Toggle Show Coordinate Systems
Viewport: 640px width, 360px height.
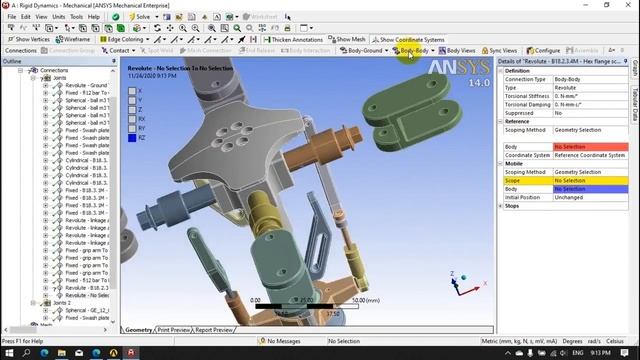click(x=408, y=40)
